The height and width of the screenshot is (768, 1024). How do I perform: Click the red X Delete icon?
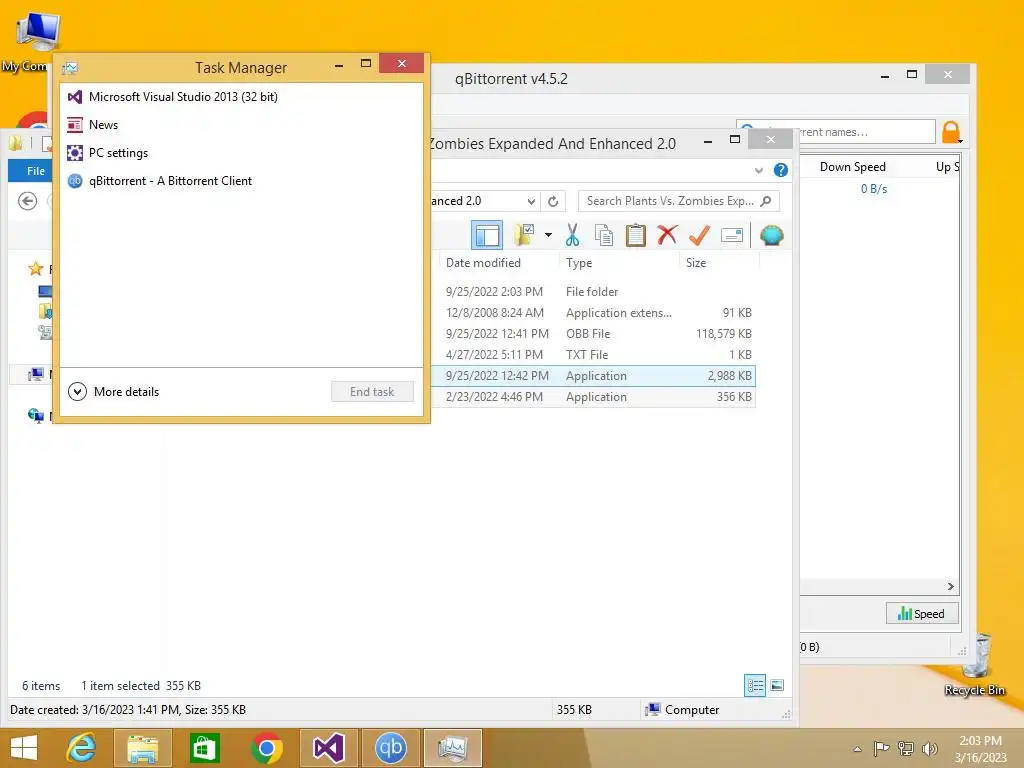click(667, 235)
